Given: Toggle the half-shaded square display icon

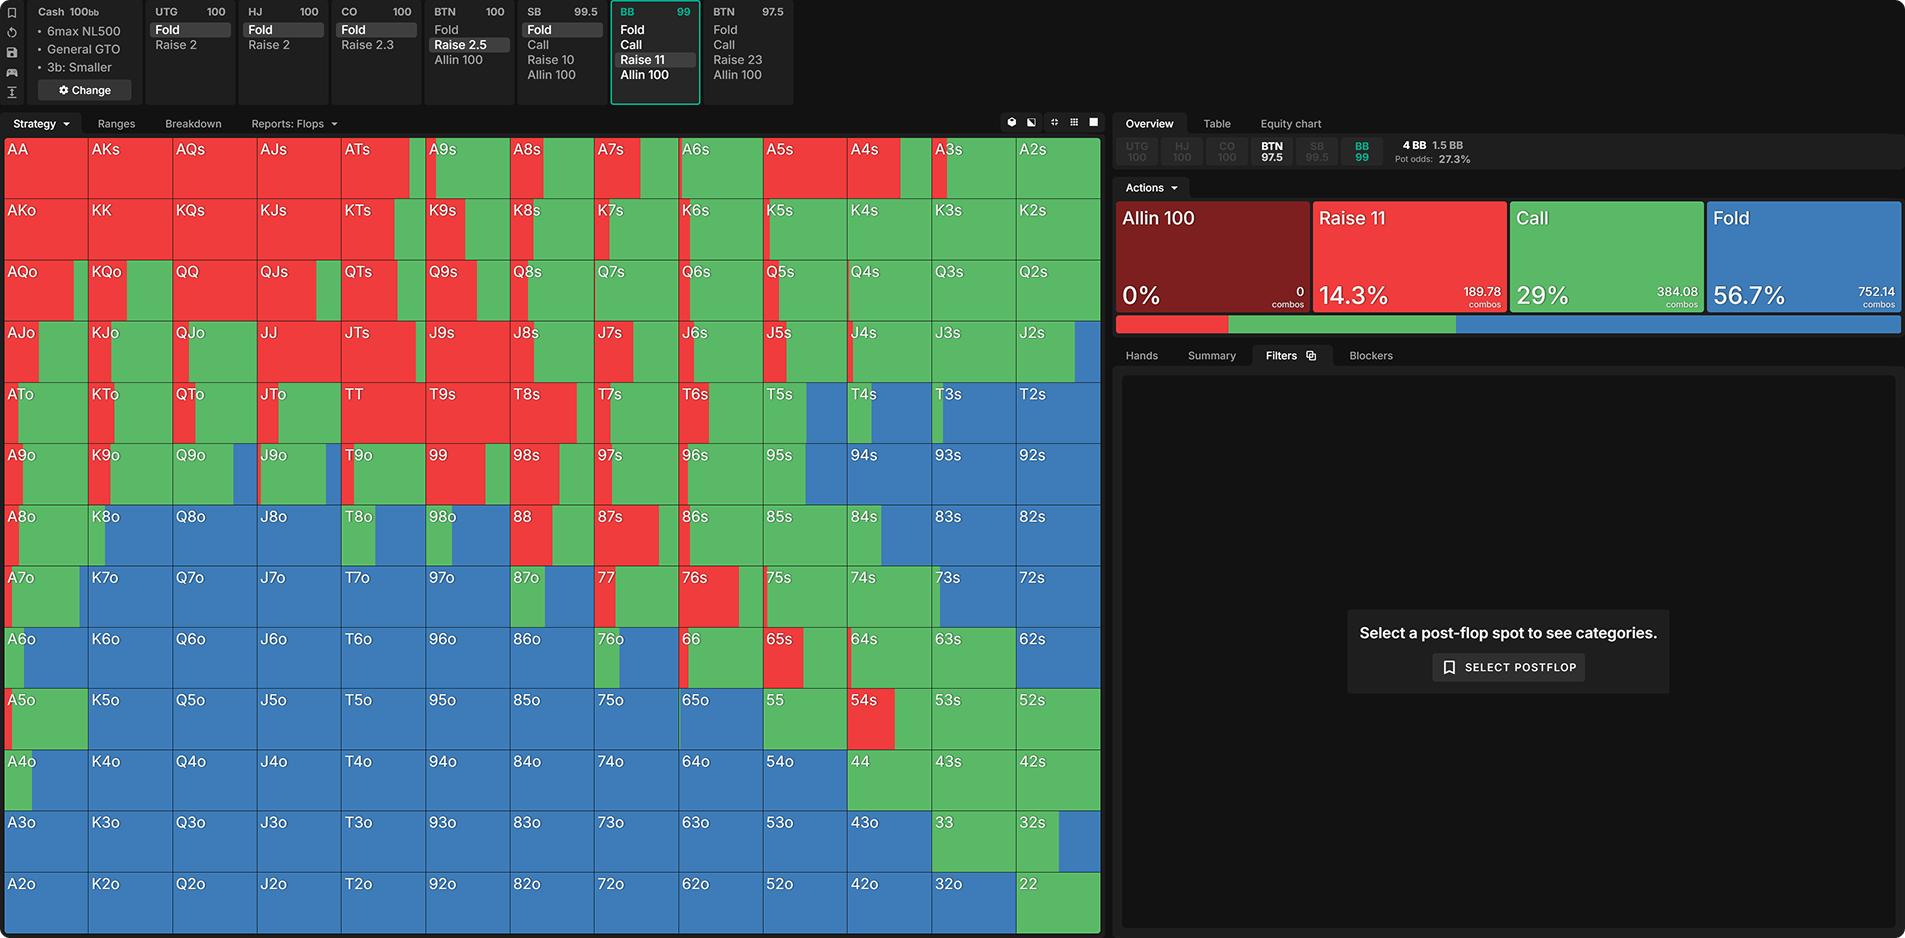Looking at the screenshot, I should 1032,122.
